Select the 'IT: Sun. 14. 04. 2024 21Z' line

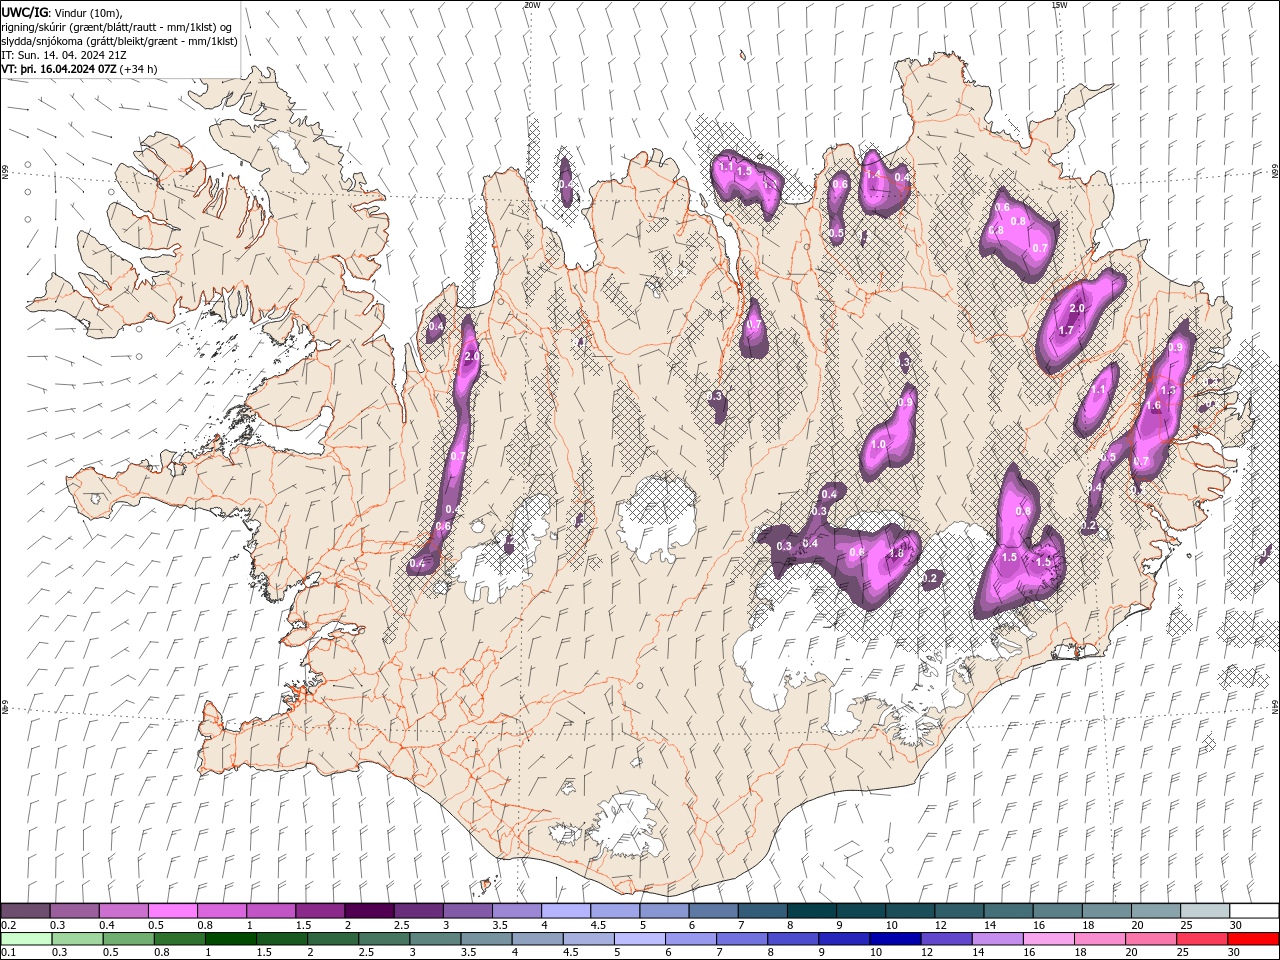64,55
